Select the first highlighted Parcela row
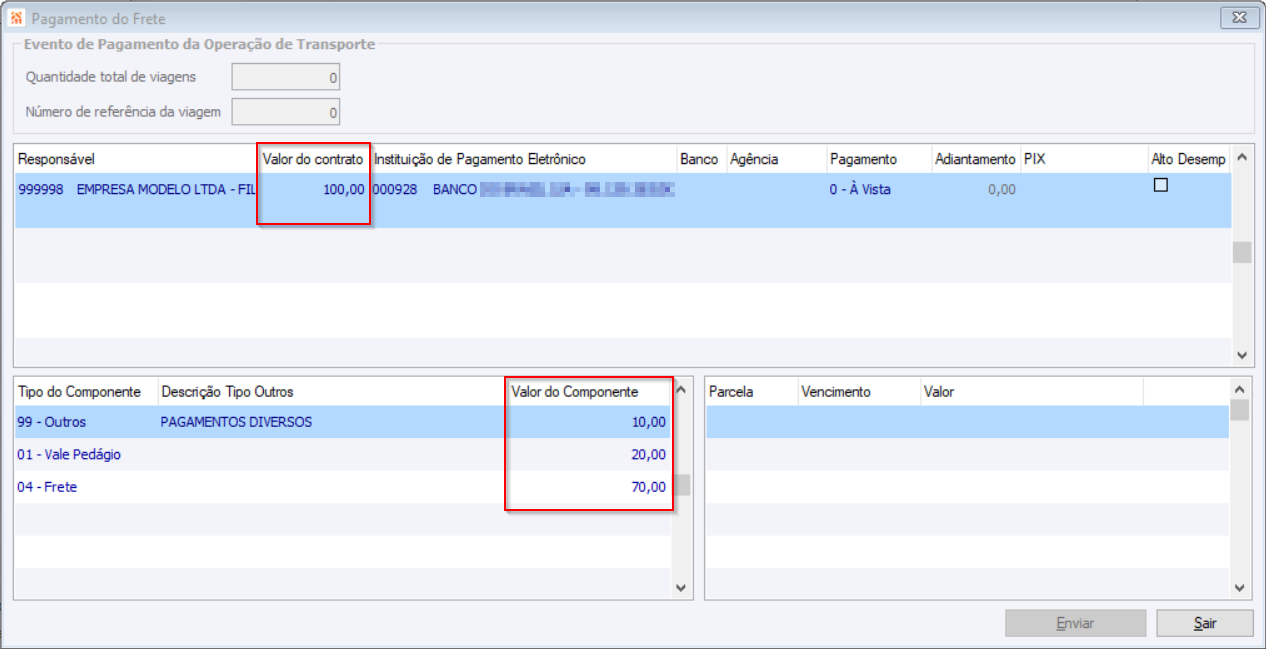The image size is (1266, 649). click(x=967, y=422)
